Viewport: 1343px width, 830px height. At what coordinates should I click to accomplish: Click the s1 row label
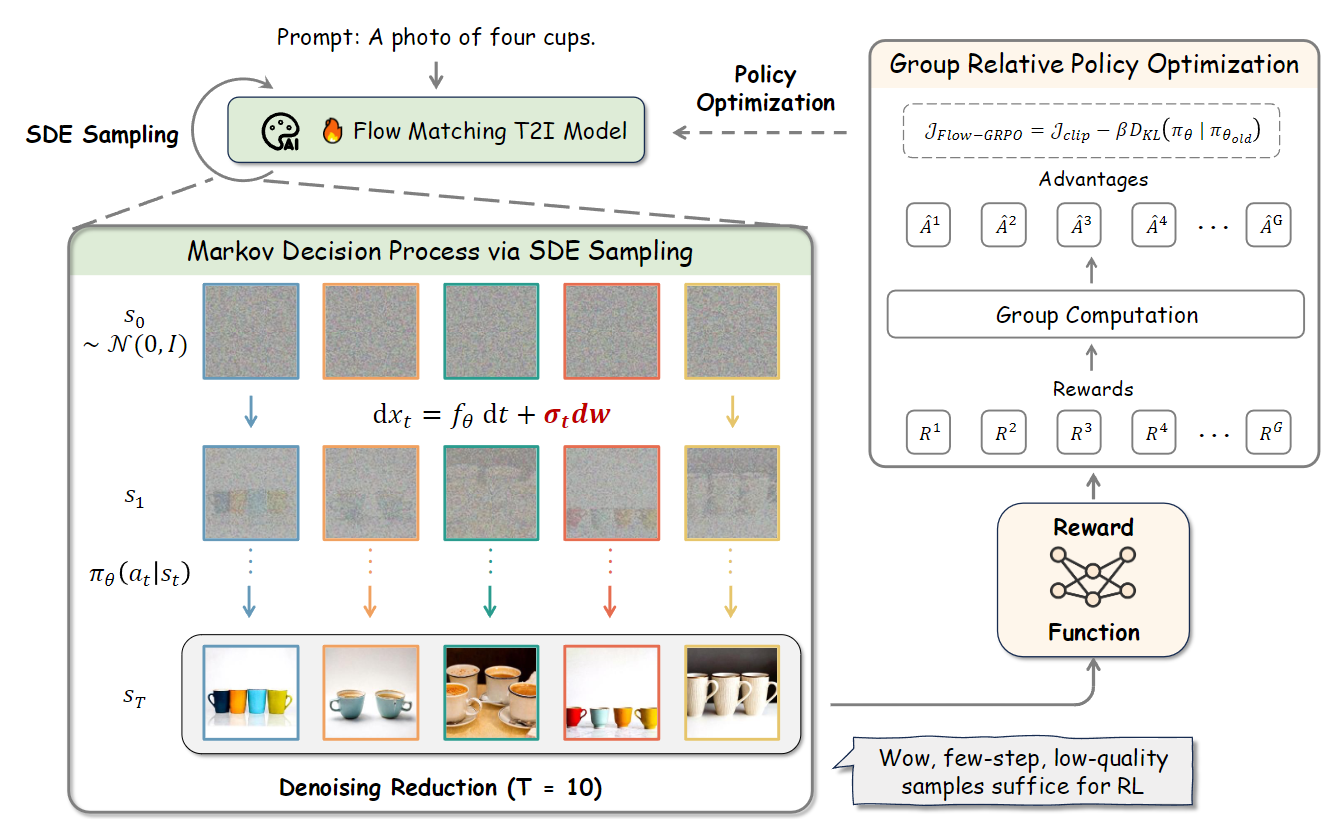pyautogui.click(x=134, y=495)
